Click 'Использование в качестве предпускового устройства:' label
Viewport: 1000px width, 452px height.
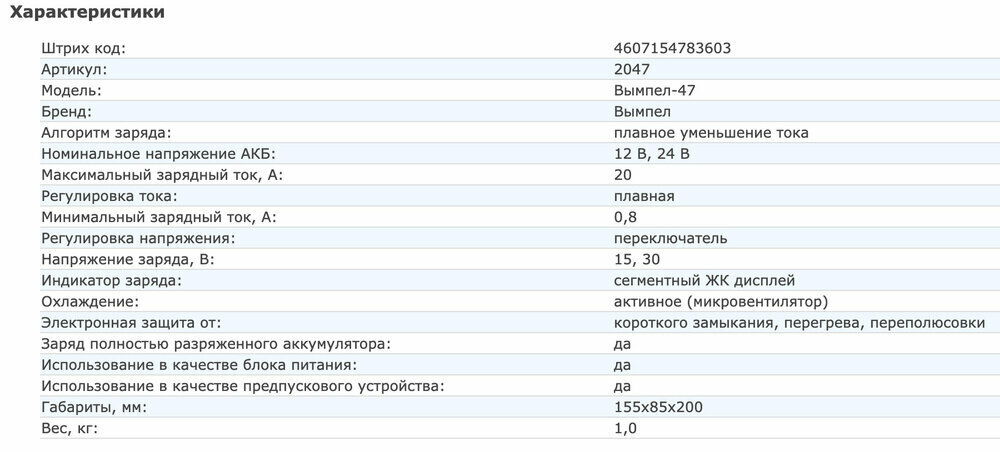click(x=242, y=385)
